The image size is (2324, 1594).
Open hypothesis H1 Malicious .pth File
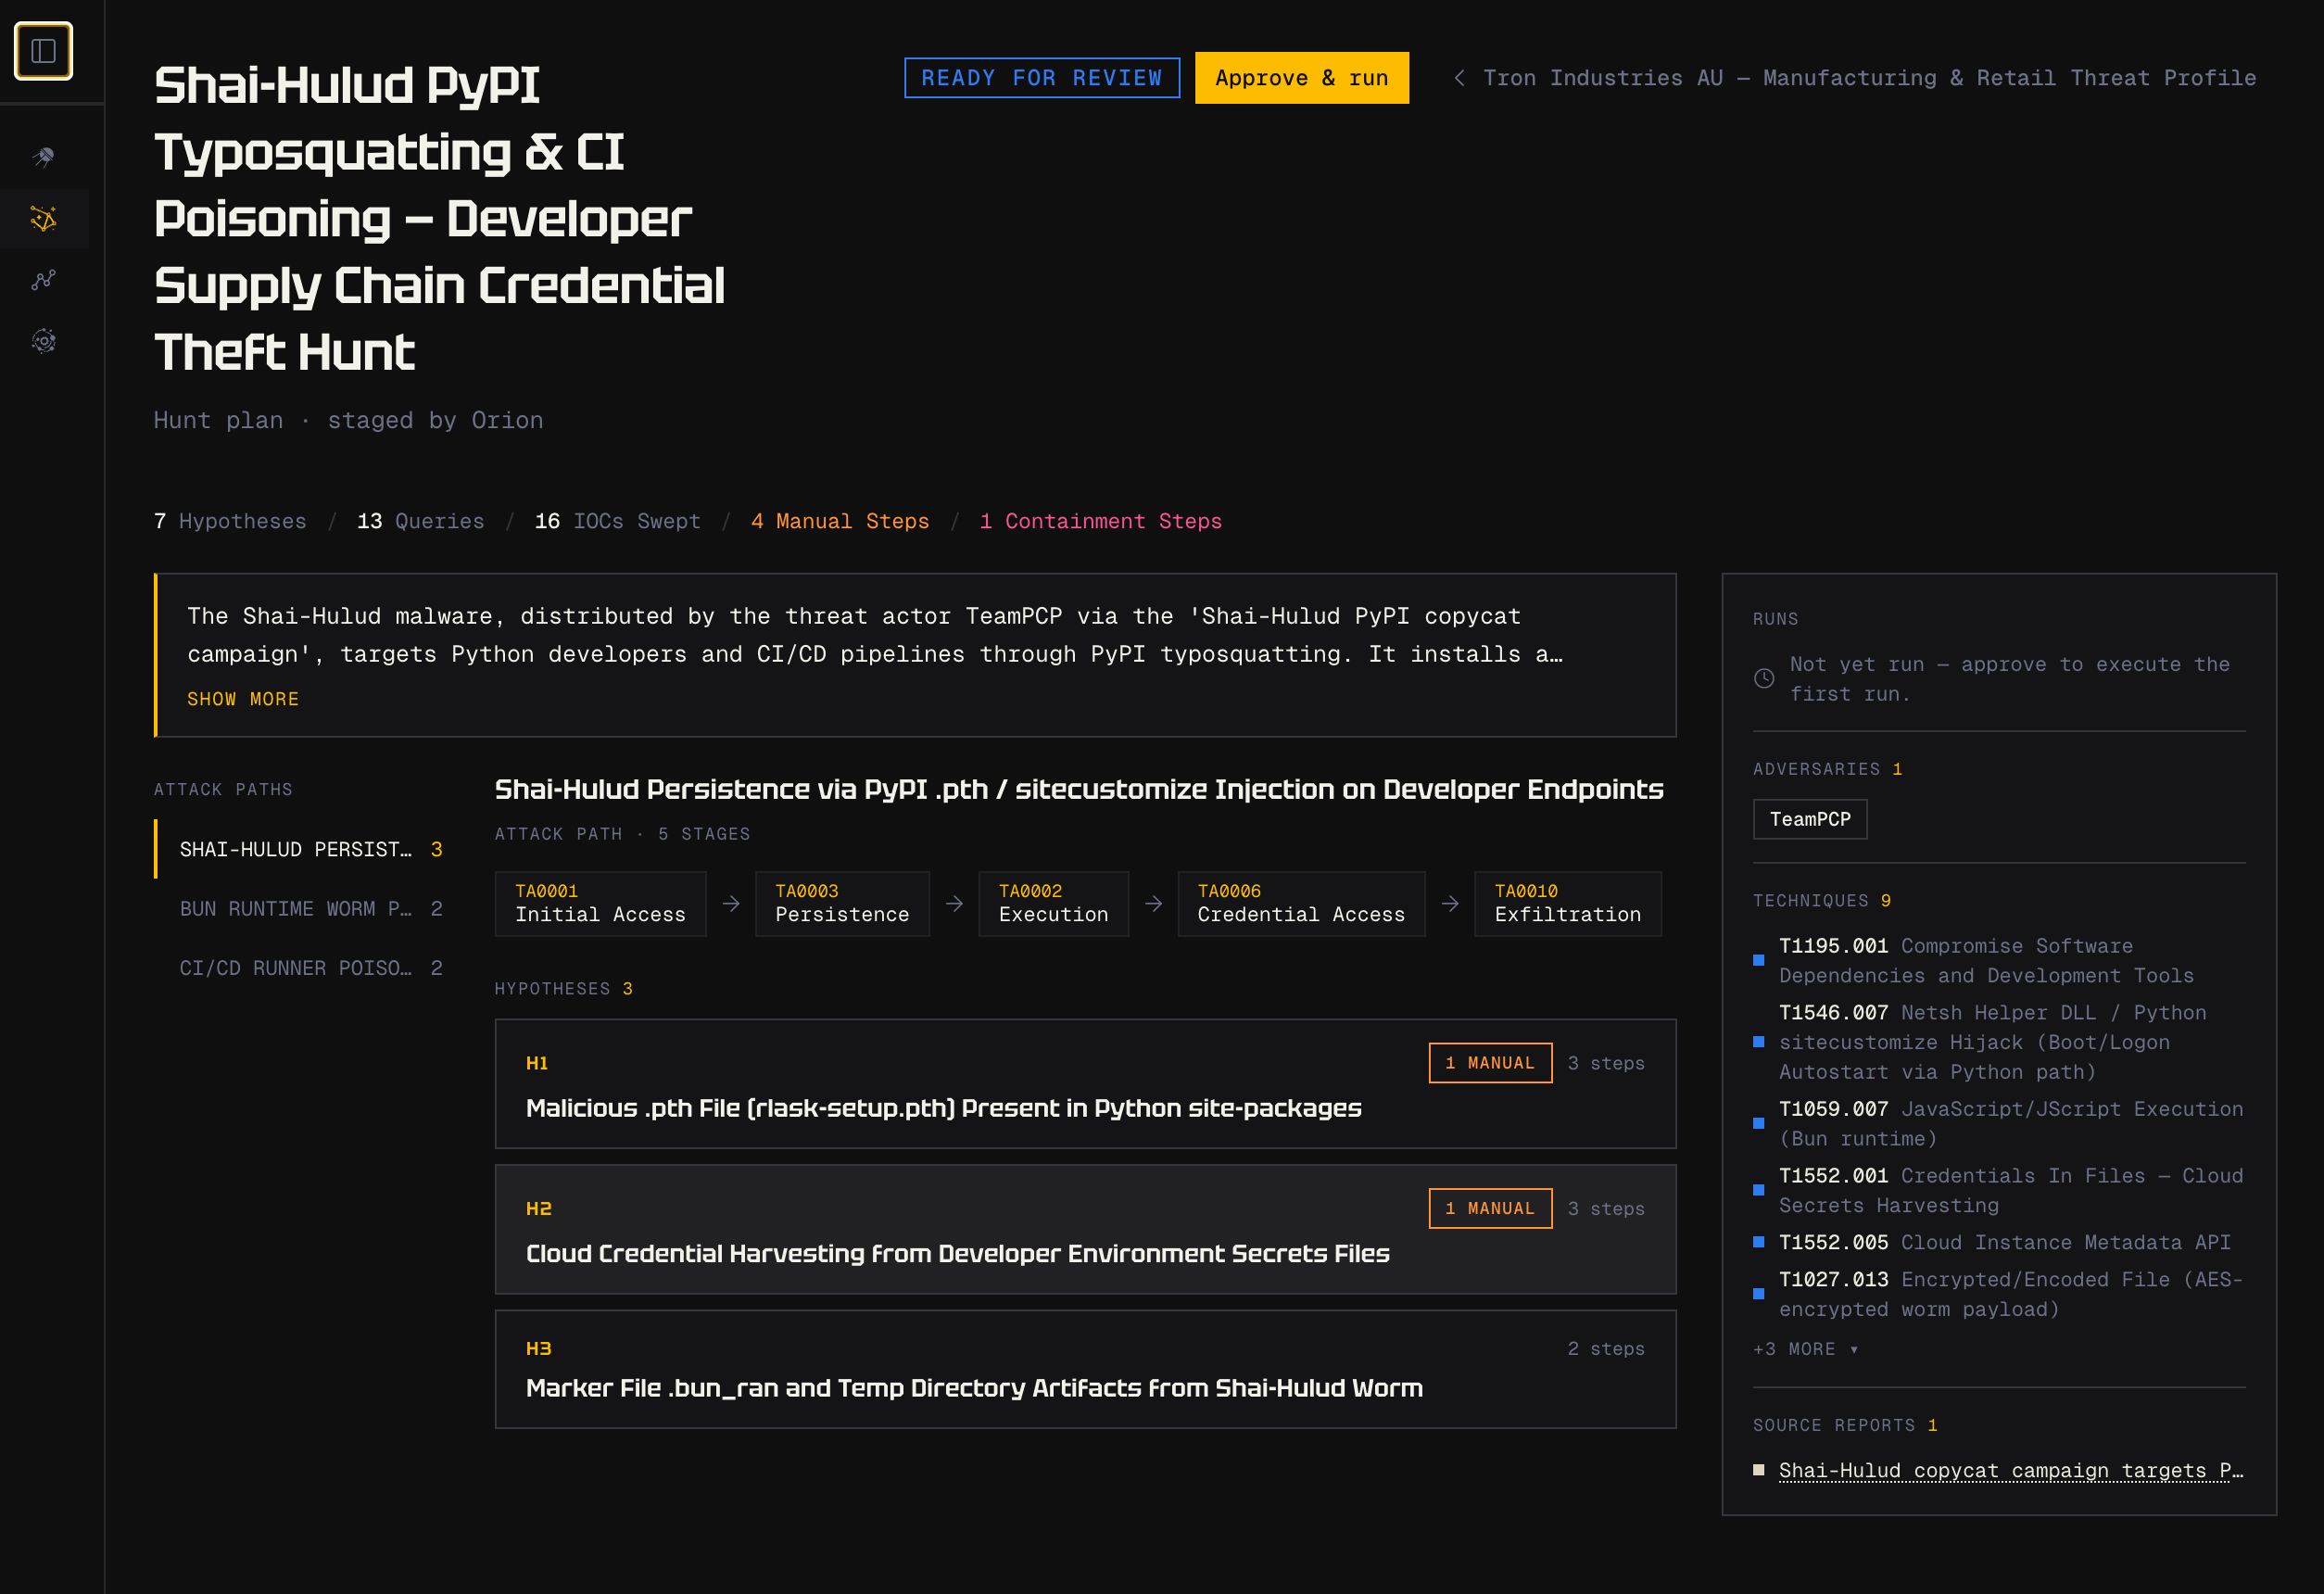pyautogui.click(x=1085, y=1084)
